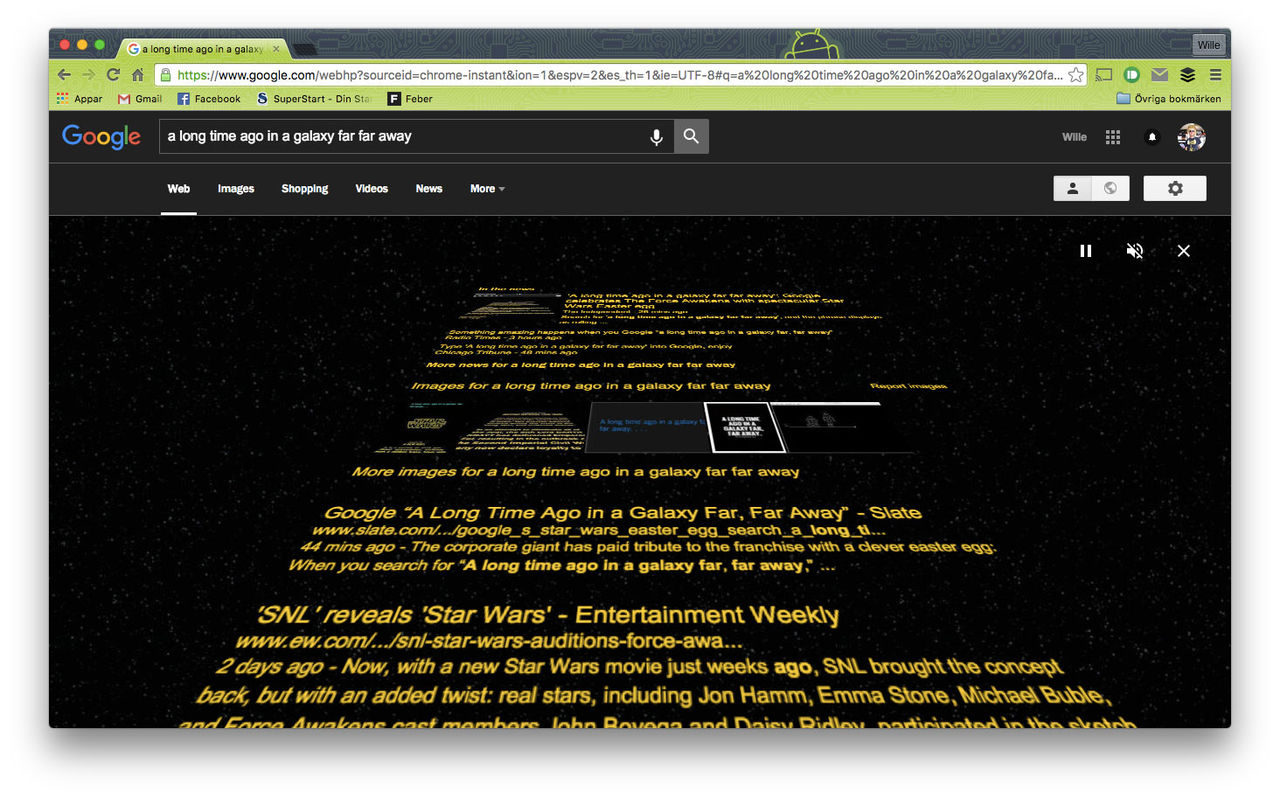
Task: Switch to the Images search tab
Action: point(236,189)
